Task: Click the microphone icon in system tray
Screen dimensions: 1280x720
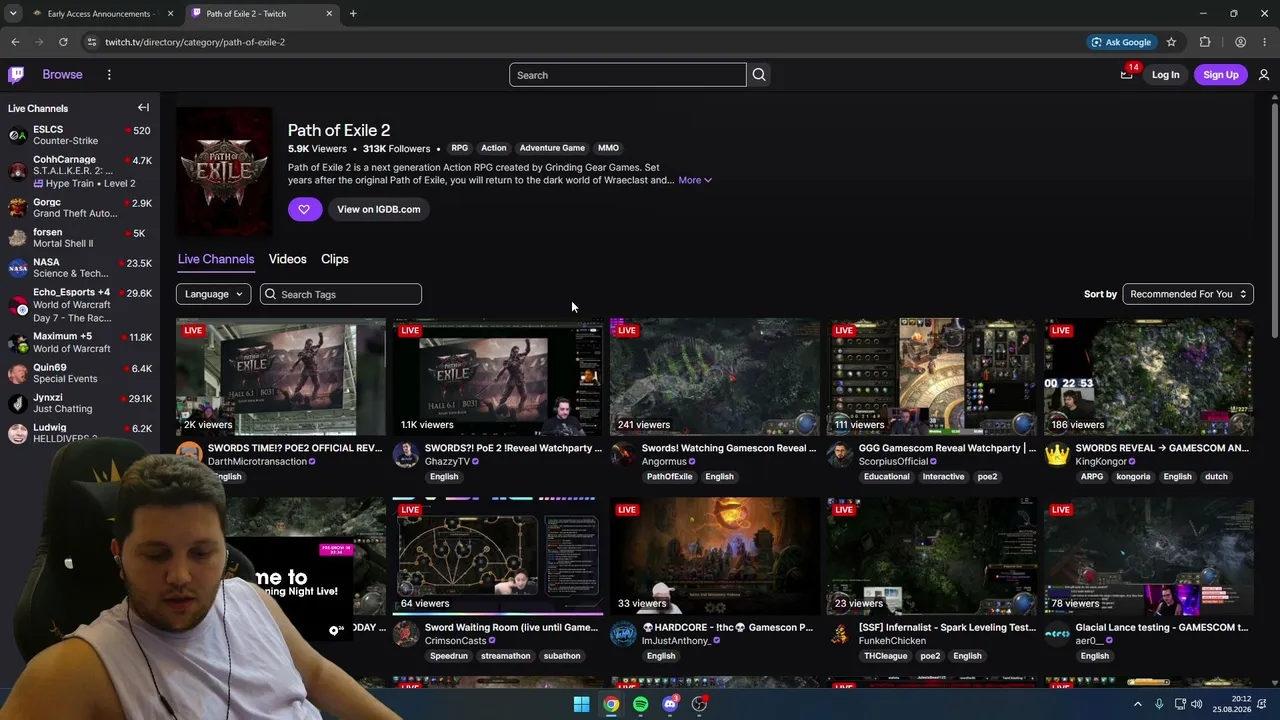Action: point(1159,704)
